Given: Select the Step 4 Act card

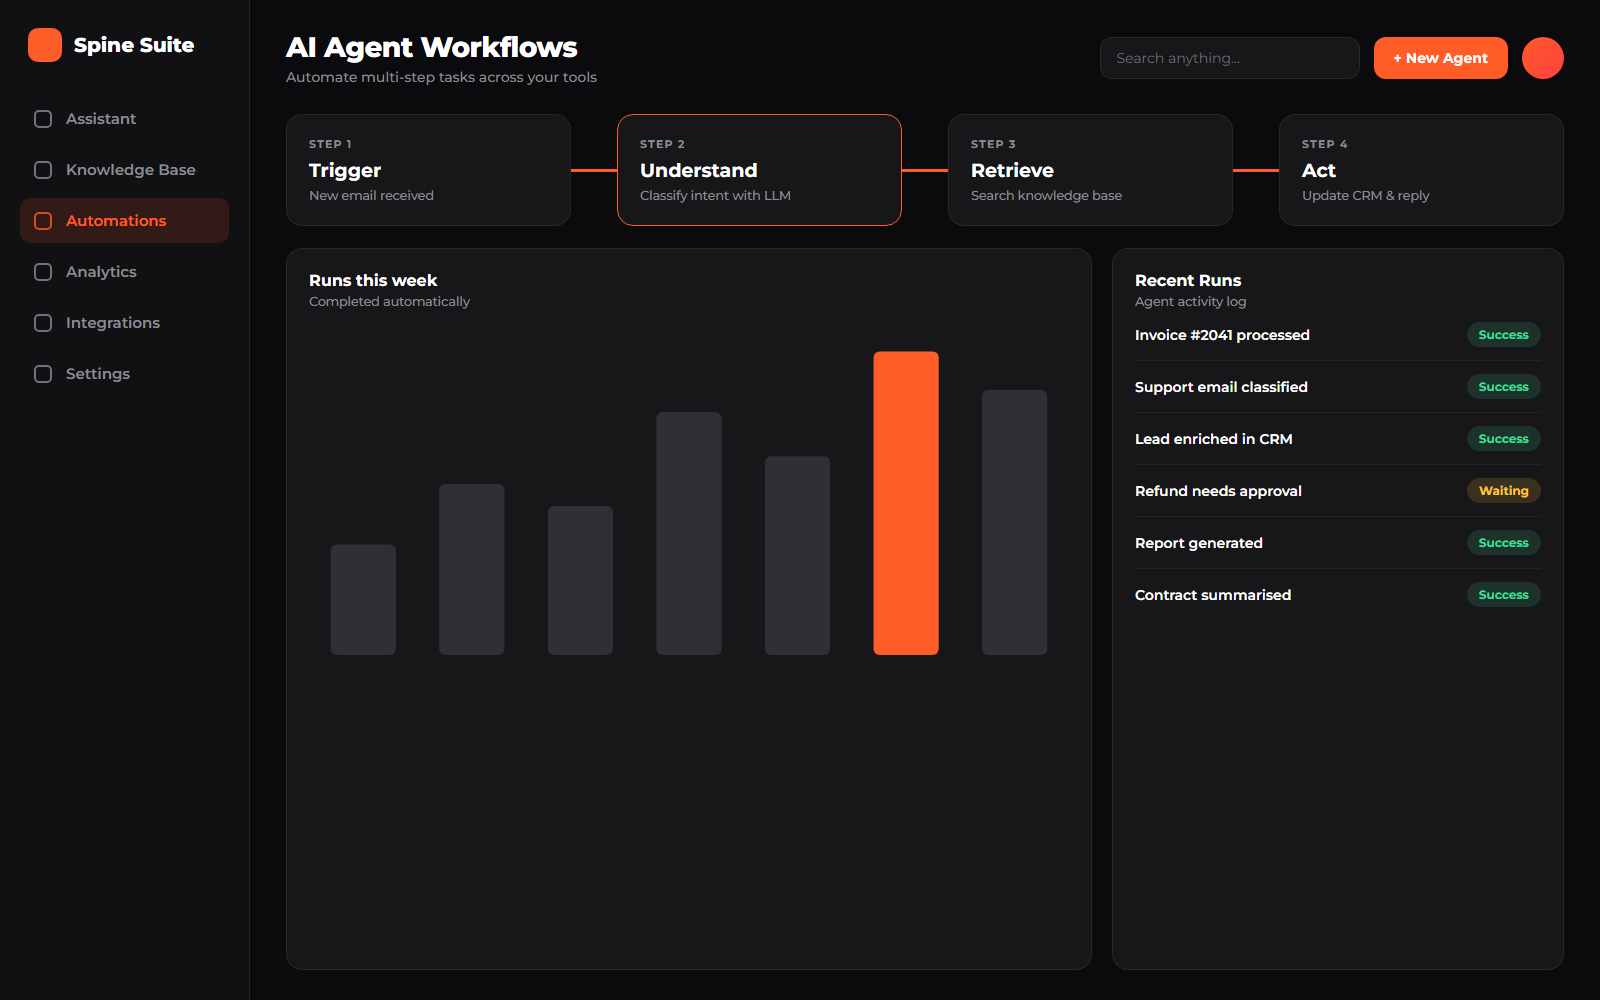Looking at the screenshot, I should tap(1421, 170).
